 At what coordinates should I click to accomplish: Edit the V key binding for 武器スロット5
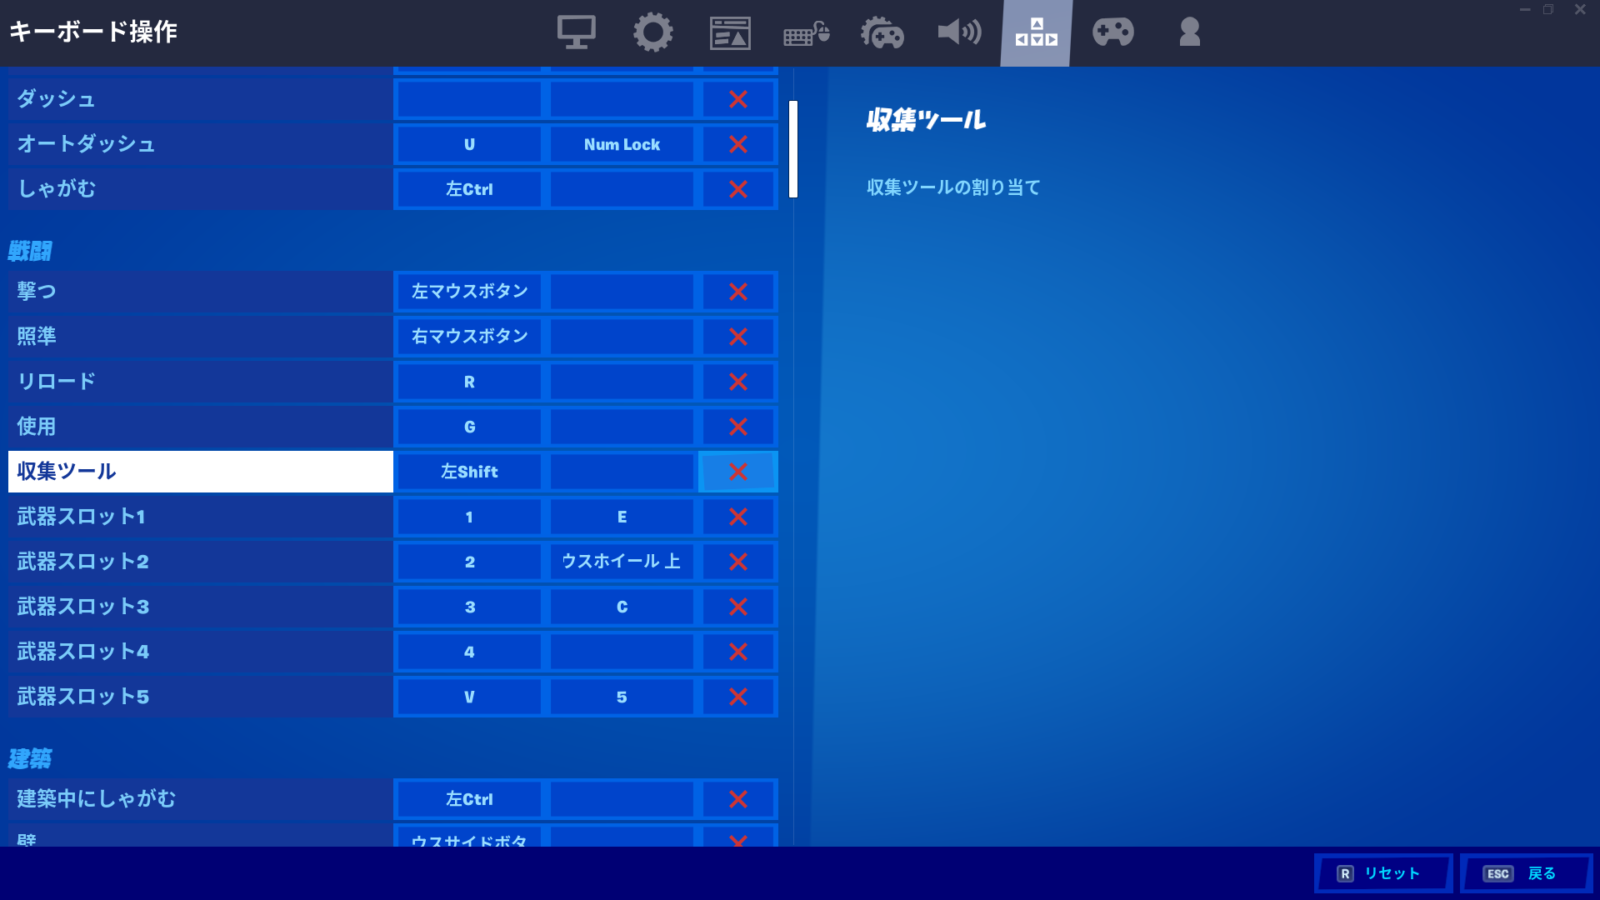469,697
